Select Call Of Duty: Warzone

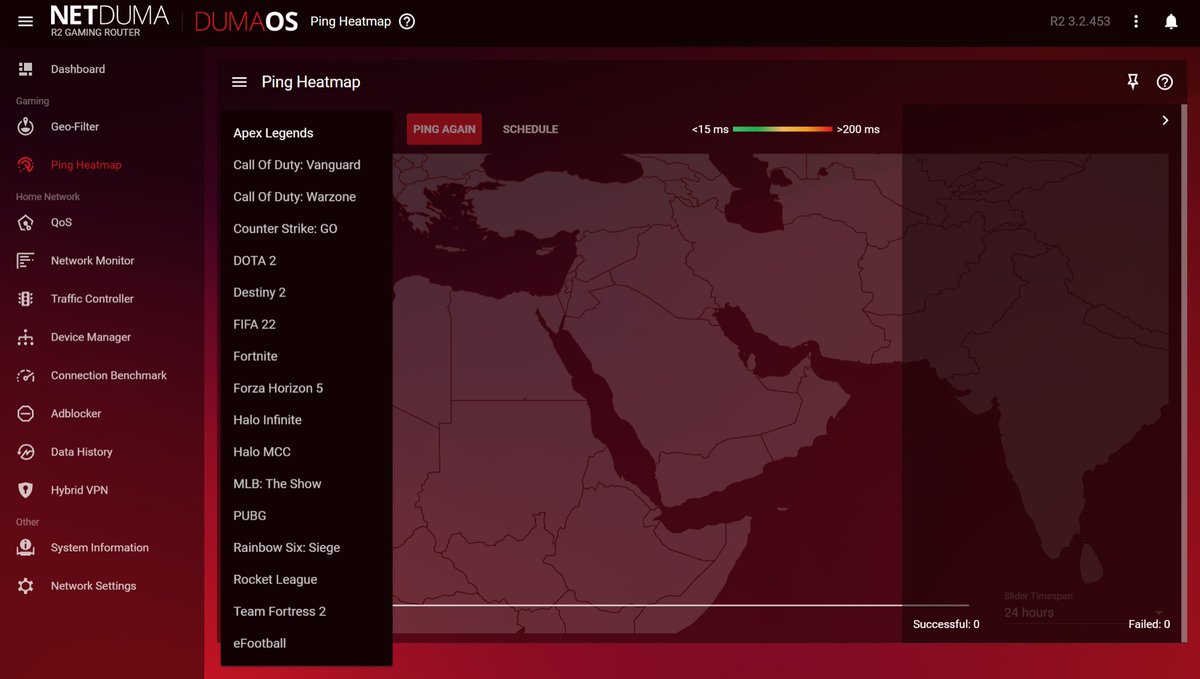coord(306,197)
